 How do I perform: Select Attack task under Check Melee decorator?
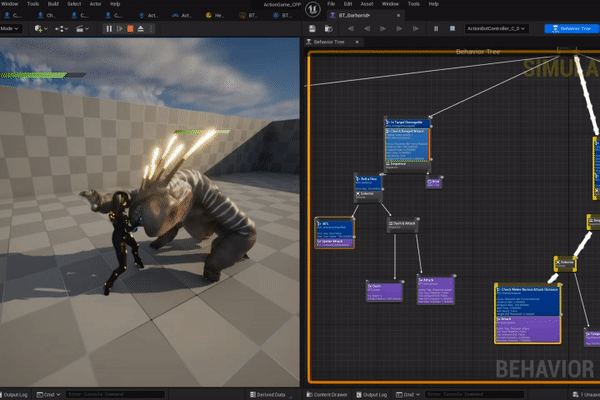coord(528,329)
